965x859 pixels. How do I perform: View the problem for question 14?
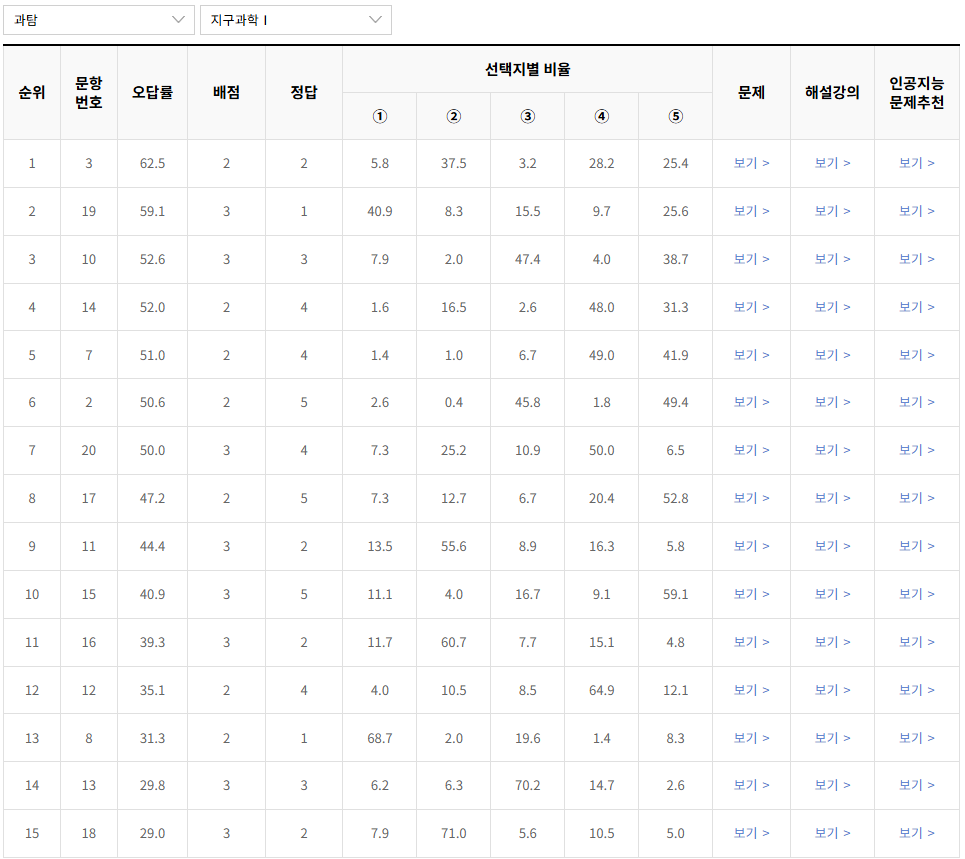pos(751,307)
